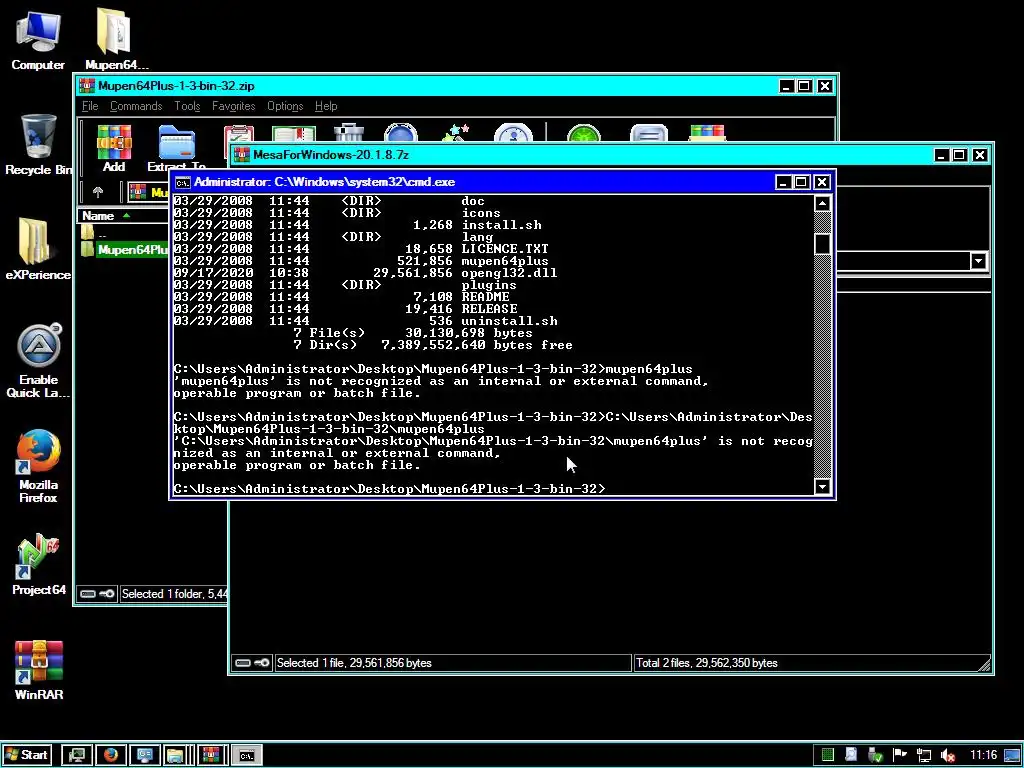Select the Mozilla Firefox desktop shortcut
The image size is (1024, 768).
coord(38,466)
